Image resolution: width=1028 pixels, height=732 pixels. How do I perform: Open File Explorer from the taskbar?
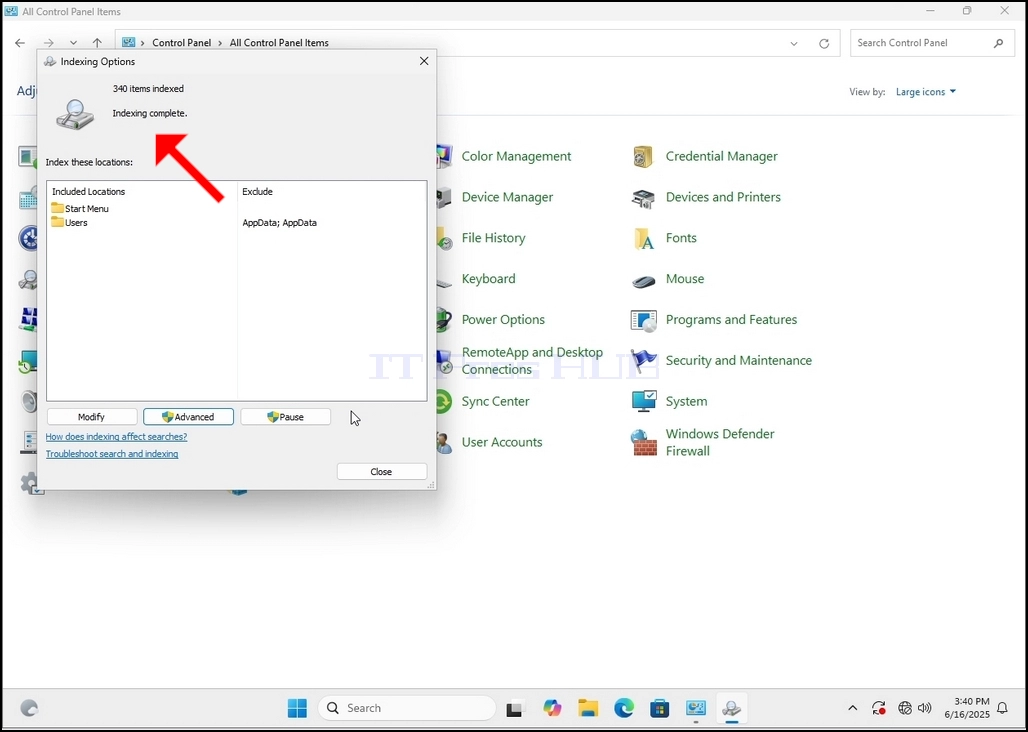[x=588, y=708]
